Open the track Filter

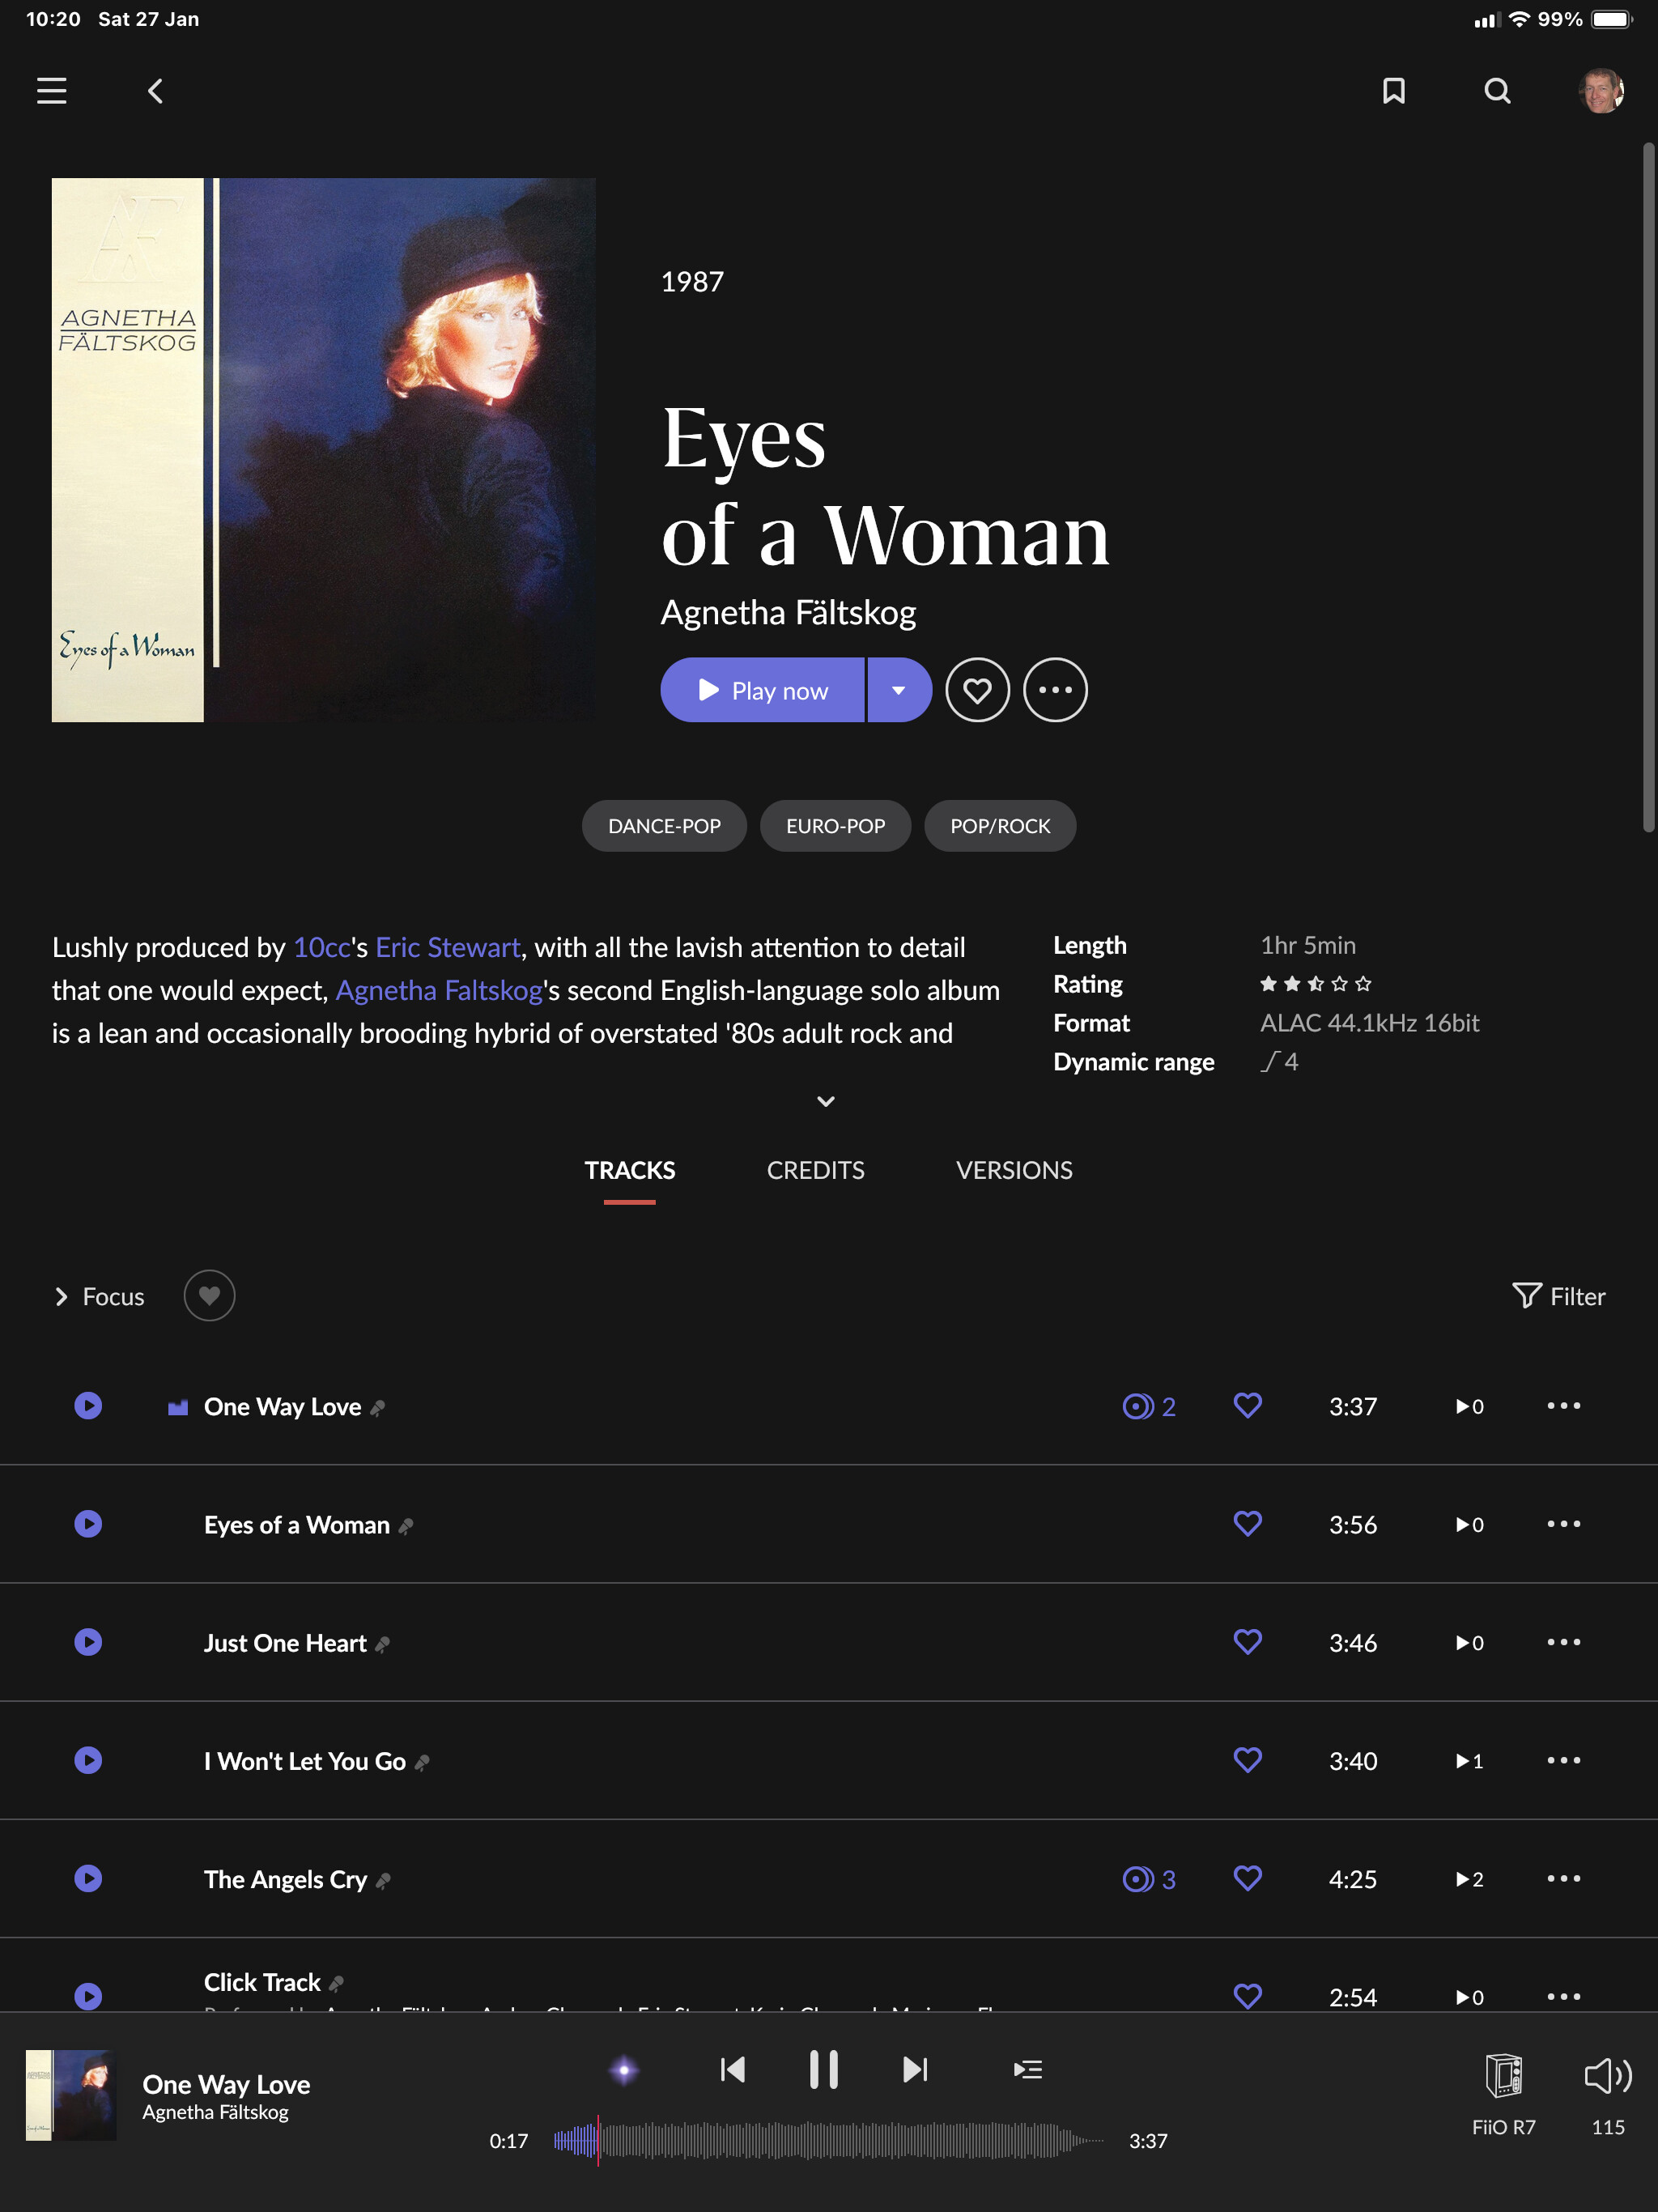[1558, 1296]
